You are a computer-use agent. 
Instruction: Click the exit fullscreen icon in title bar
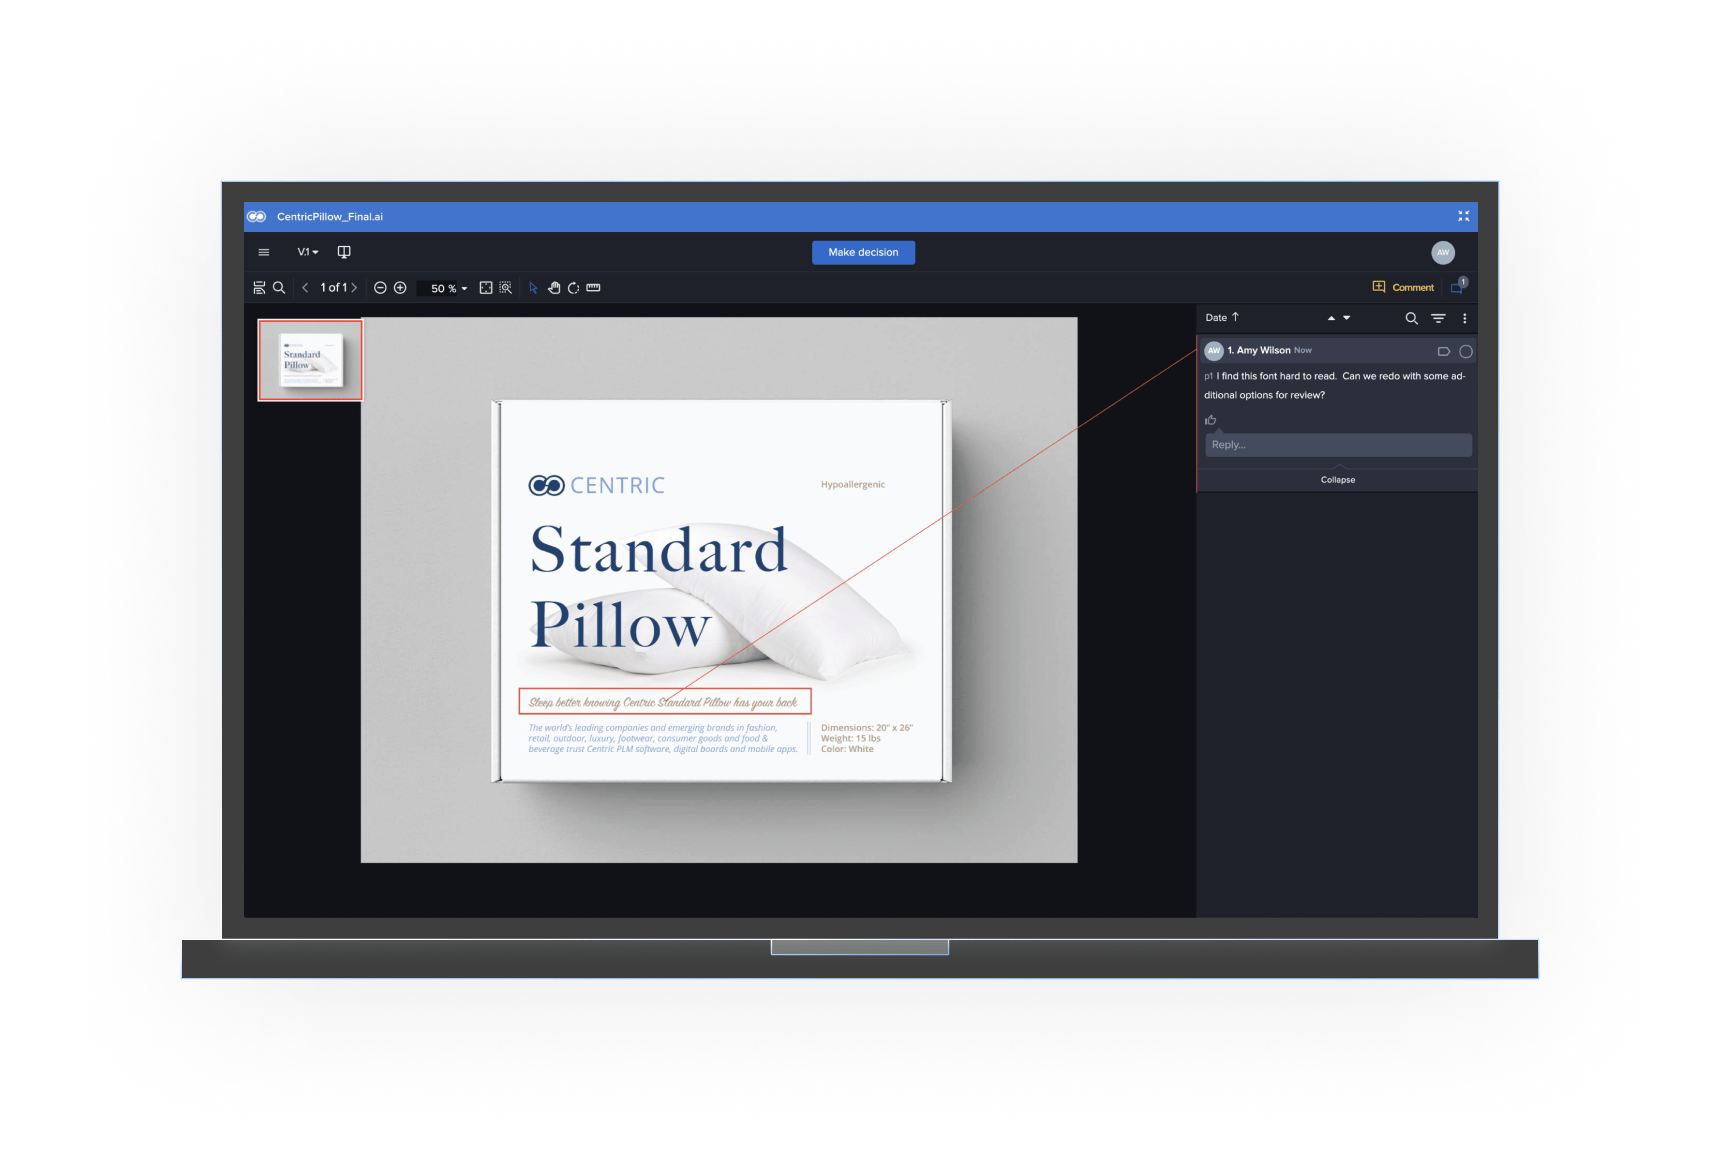pos(1463,216)
